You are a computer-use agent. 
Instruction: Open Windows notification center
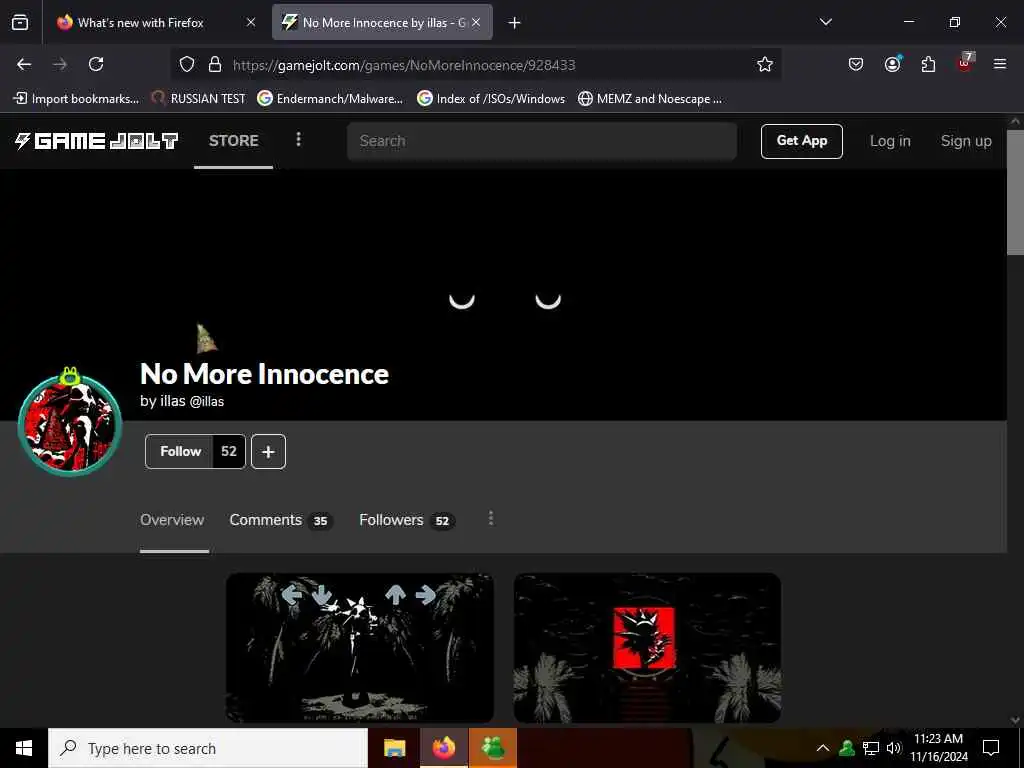[991, 748]
